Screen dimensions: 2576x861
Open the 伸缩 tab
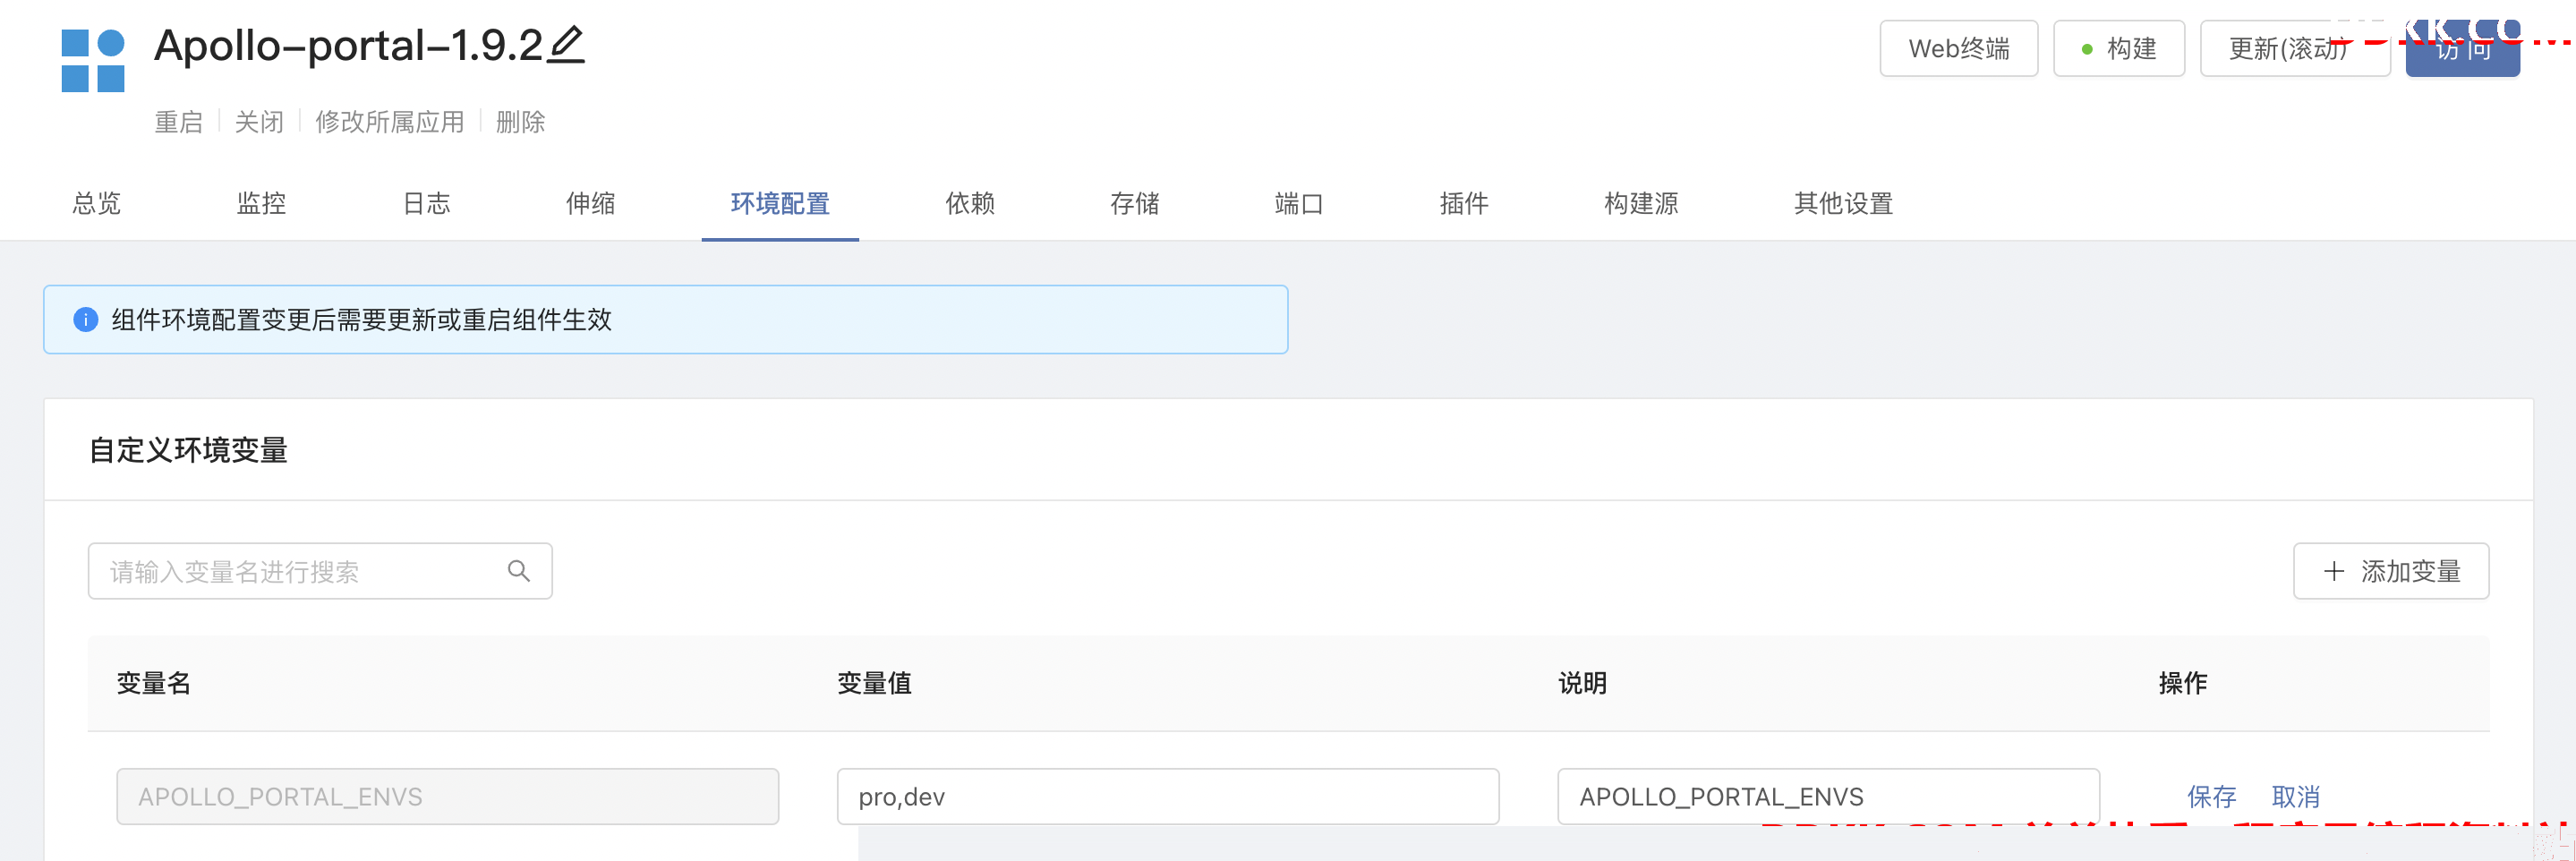click(591, 203)
